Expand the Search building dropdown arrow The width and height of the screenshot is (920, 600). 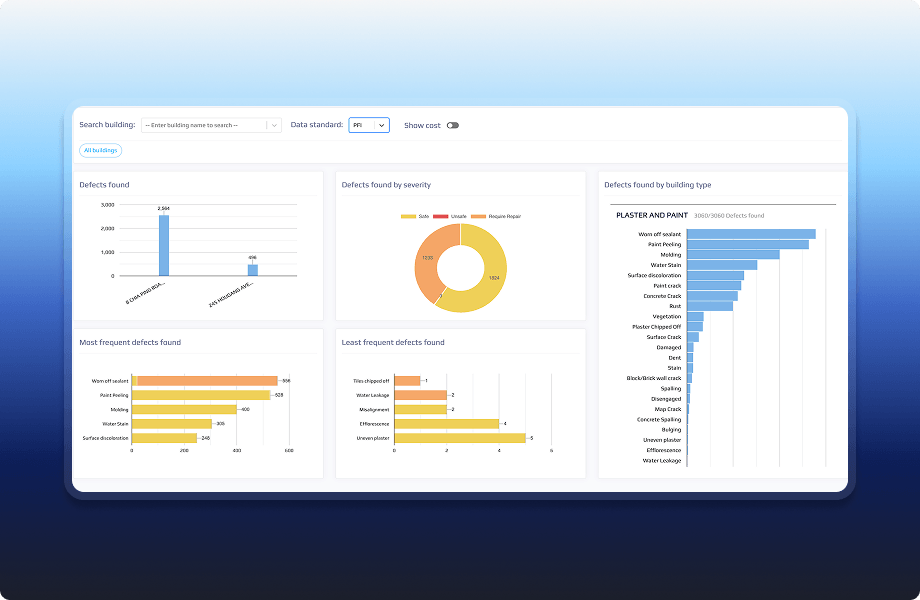point(274,126)
